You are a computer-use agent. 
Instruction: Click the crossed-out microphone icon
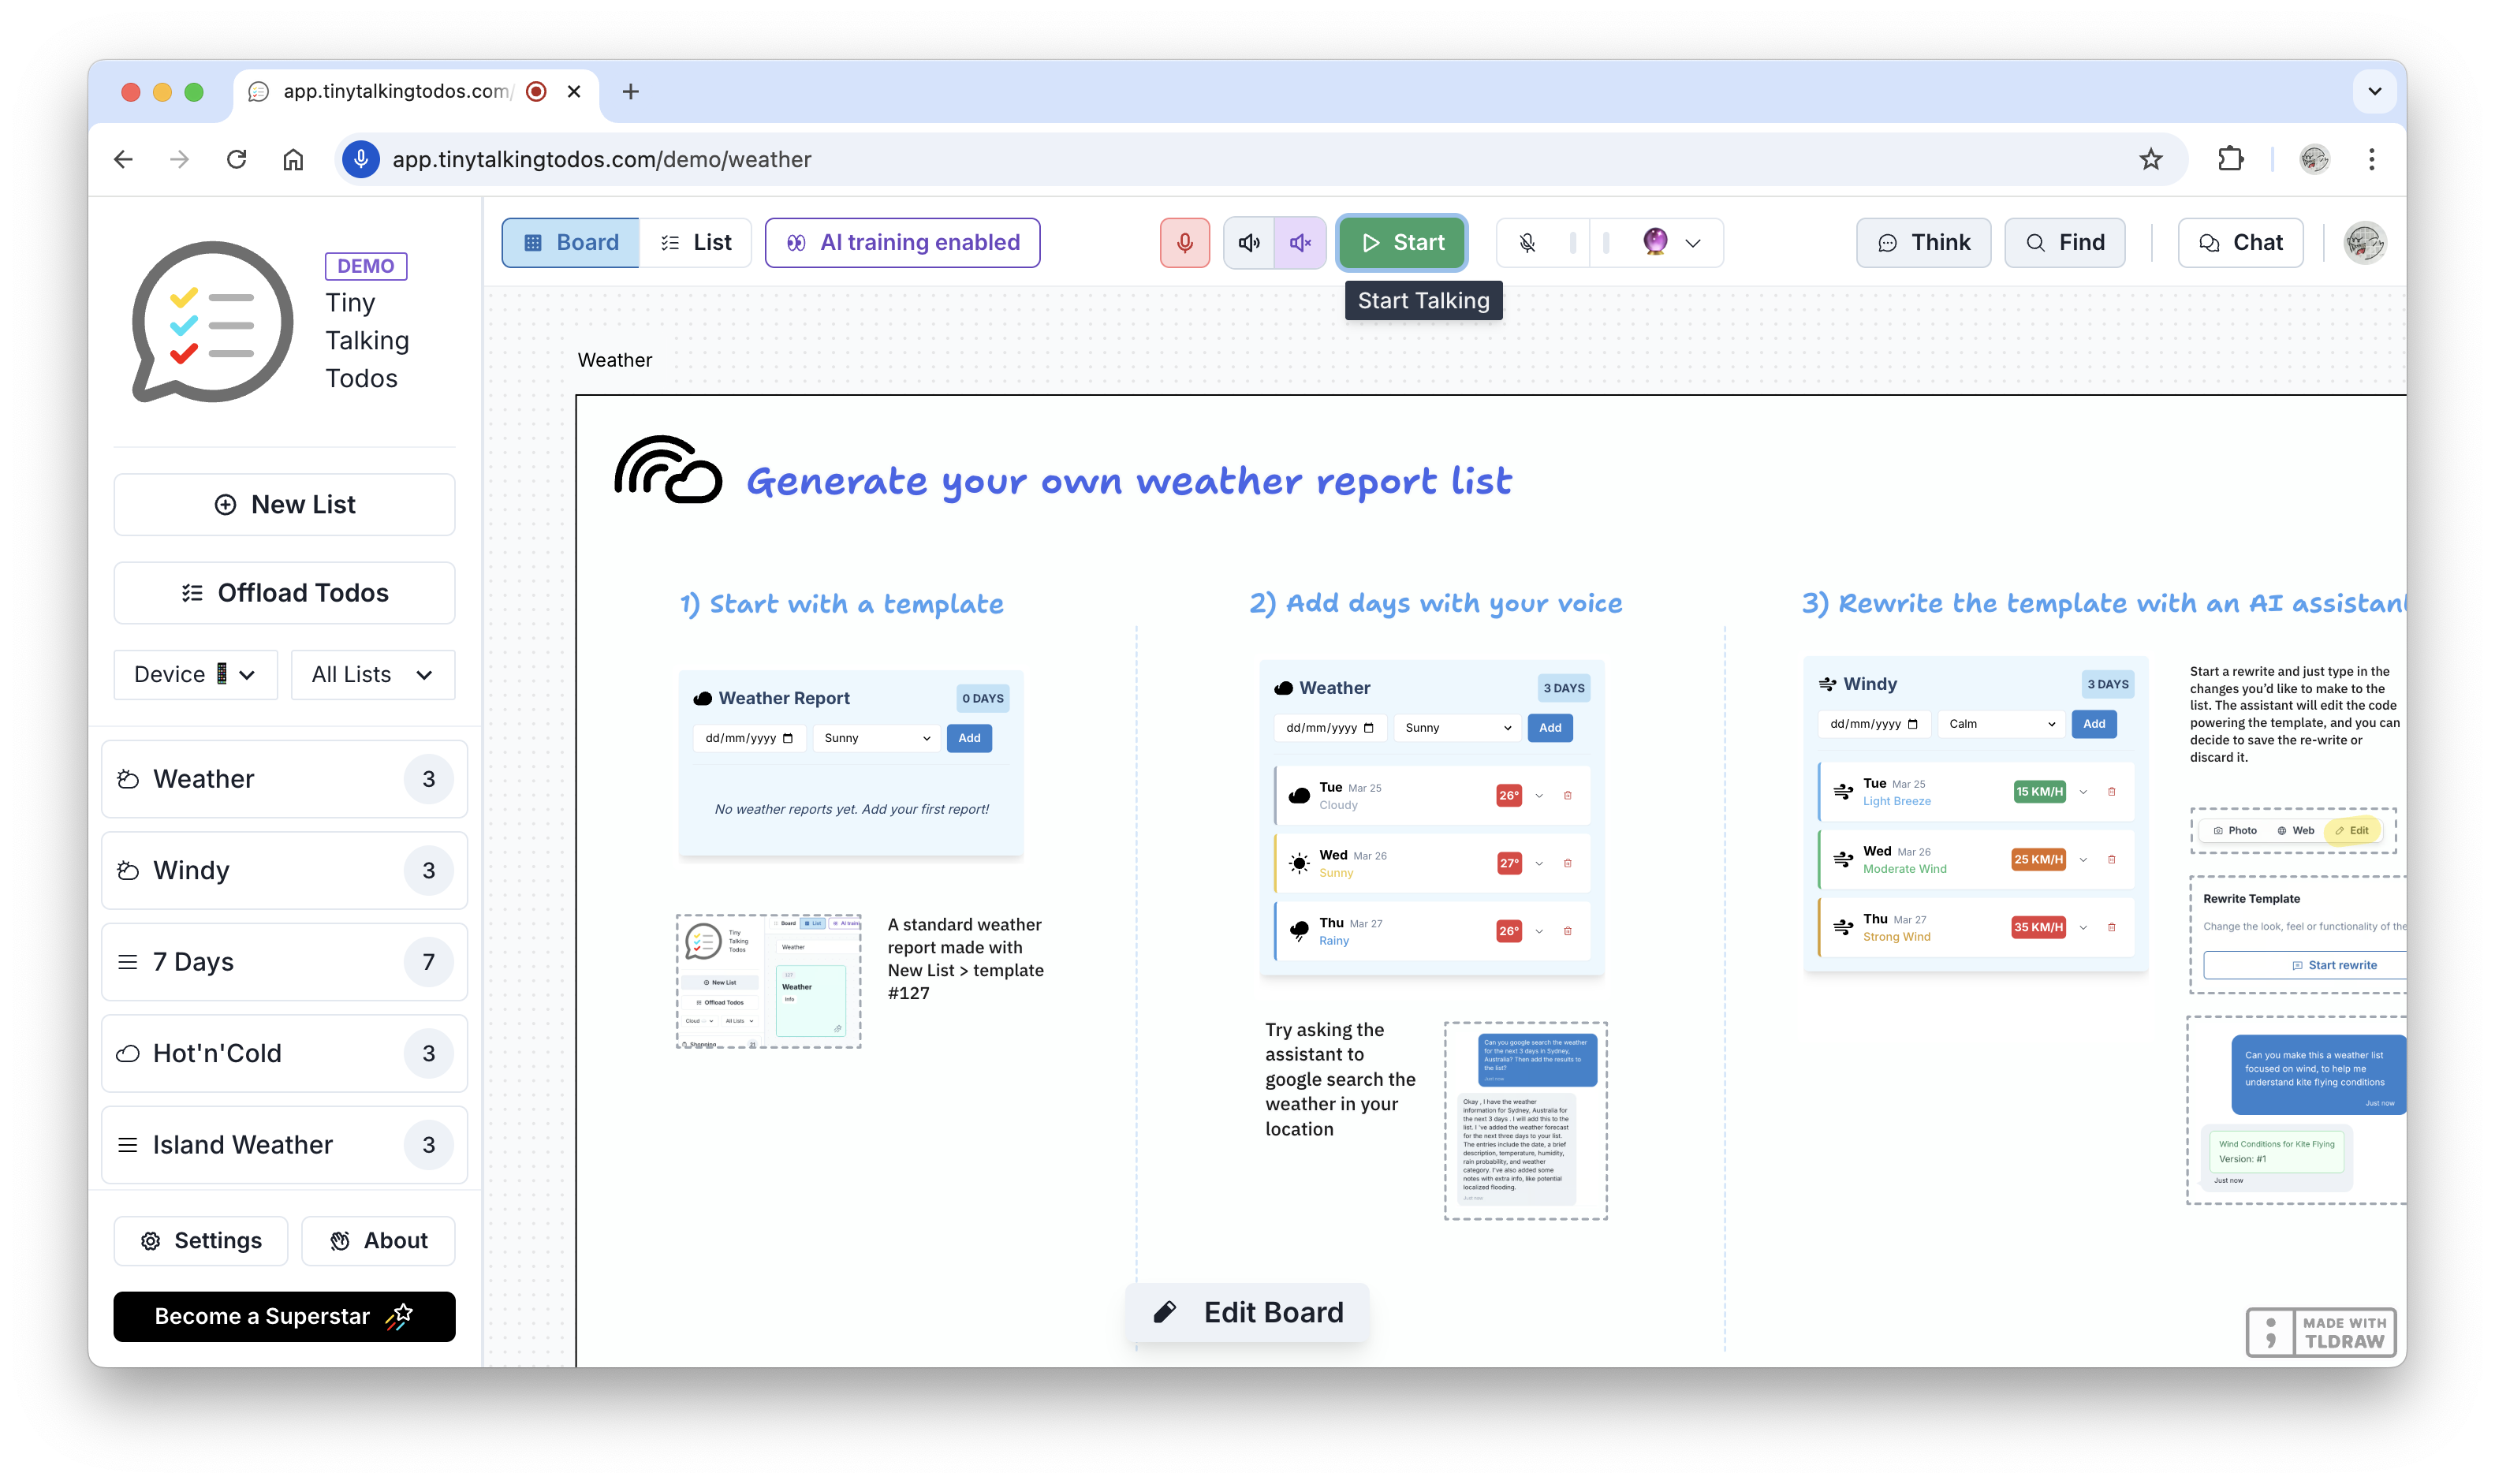click(x=1527, y=243)
